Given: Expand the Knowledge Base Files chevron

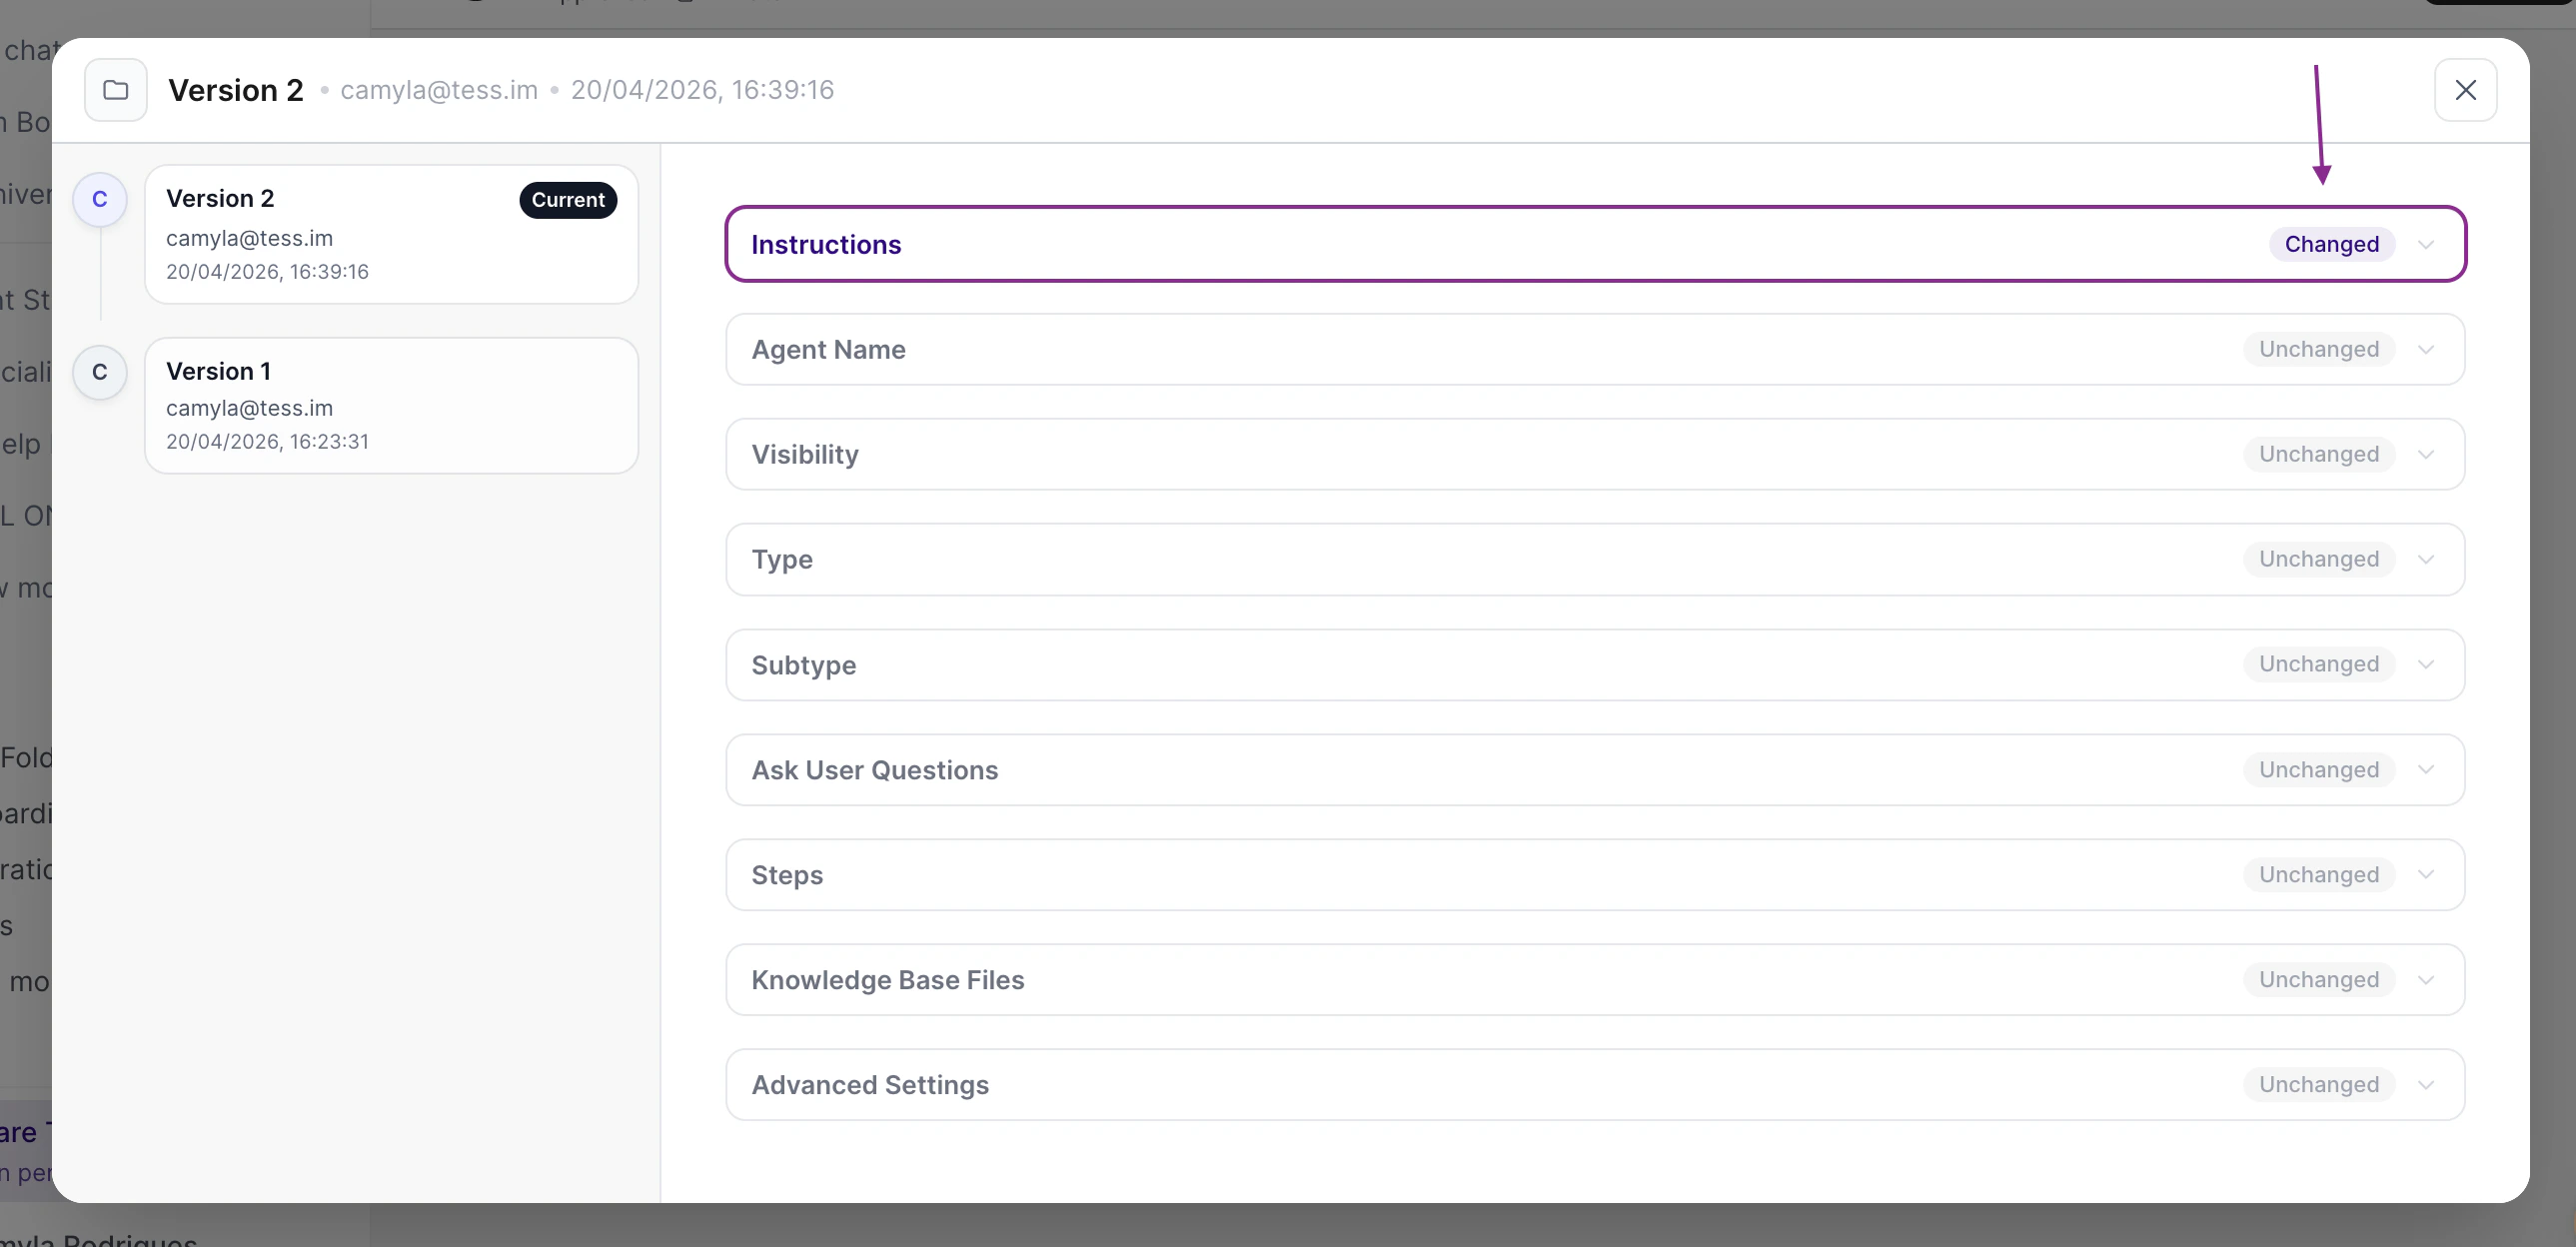Looking at the screenshot, I should [x=2425, y=980].
